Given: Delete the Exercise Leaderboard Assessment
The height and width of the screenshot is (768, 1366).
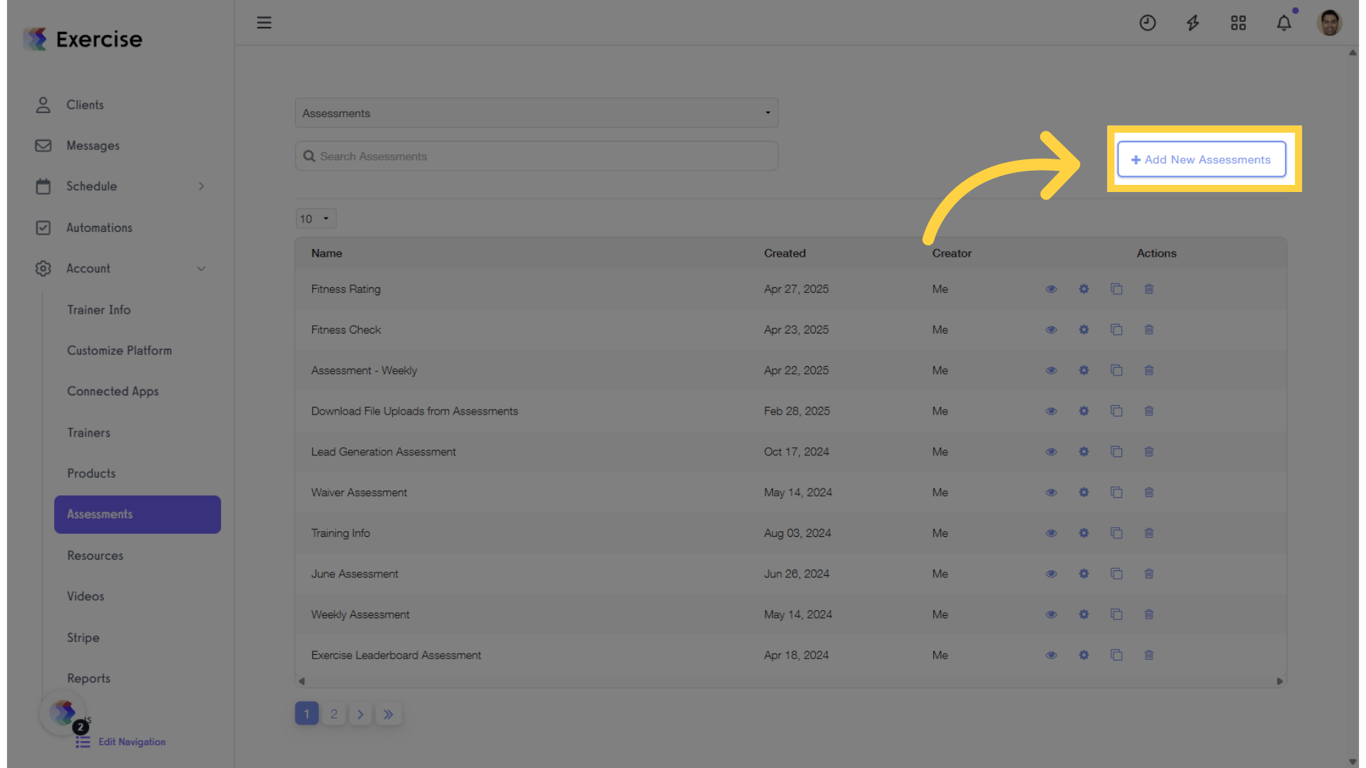Looking at the screenshot, I should pos(1149,655).
